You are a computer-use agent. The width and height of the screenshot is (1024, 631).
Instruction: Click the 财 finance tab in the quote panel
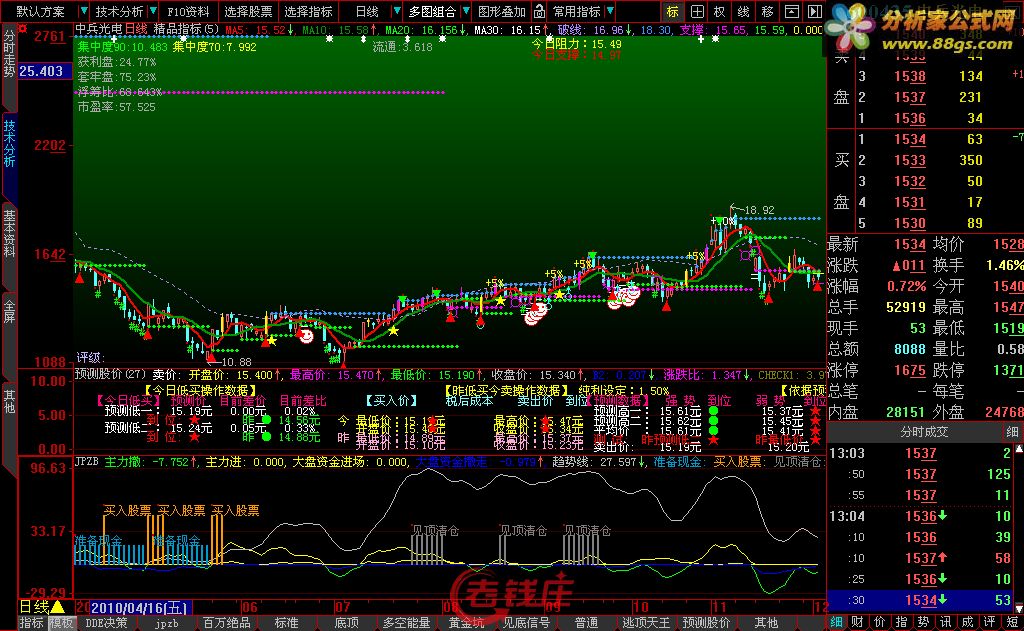pos(858,623)
